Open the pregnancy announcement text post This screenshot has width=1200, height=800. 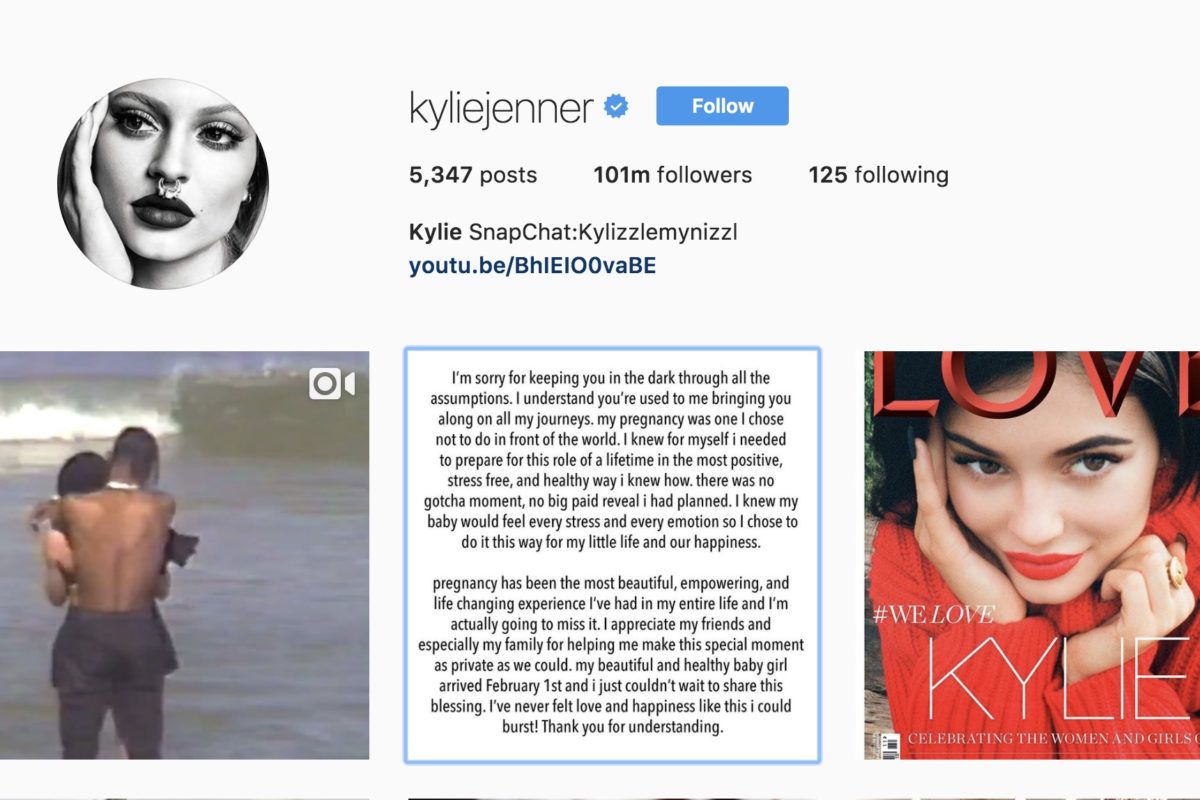[612, 555]
